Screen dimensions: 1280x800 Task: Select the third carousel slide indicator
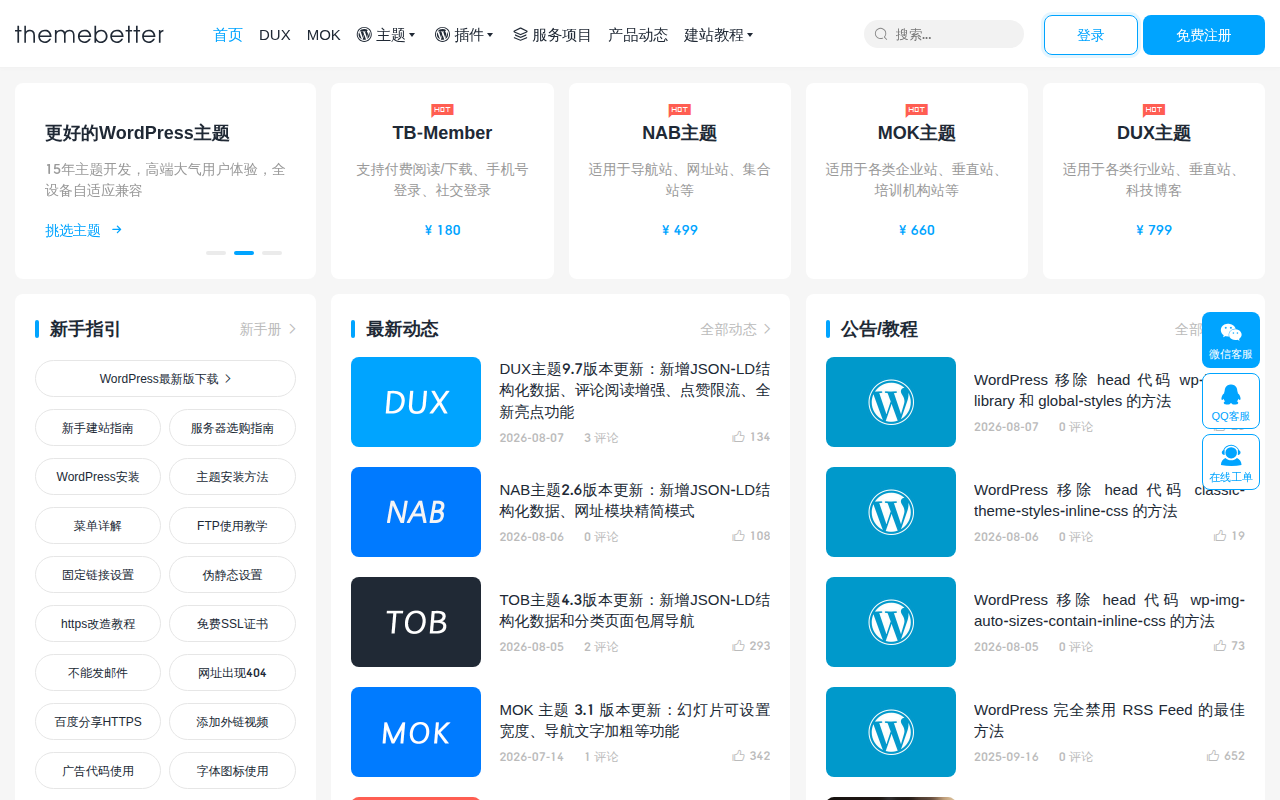click(272, 253)
